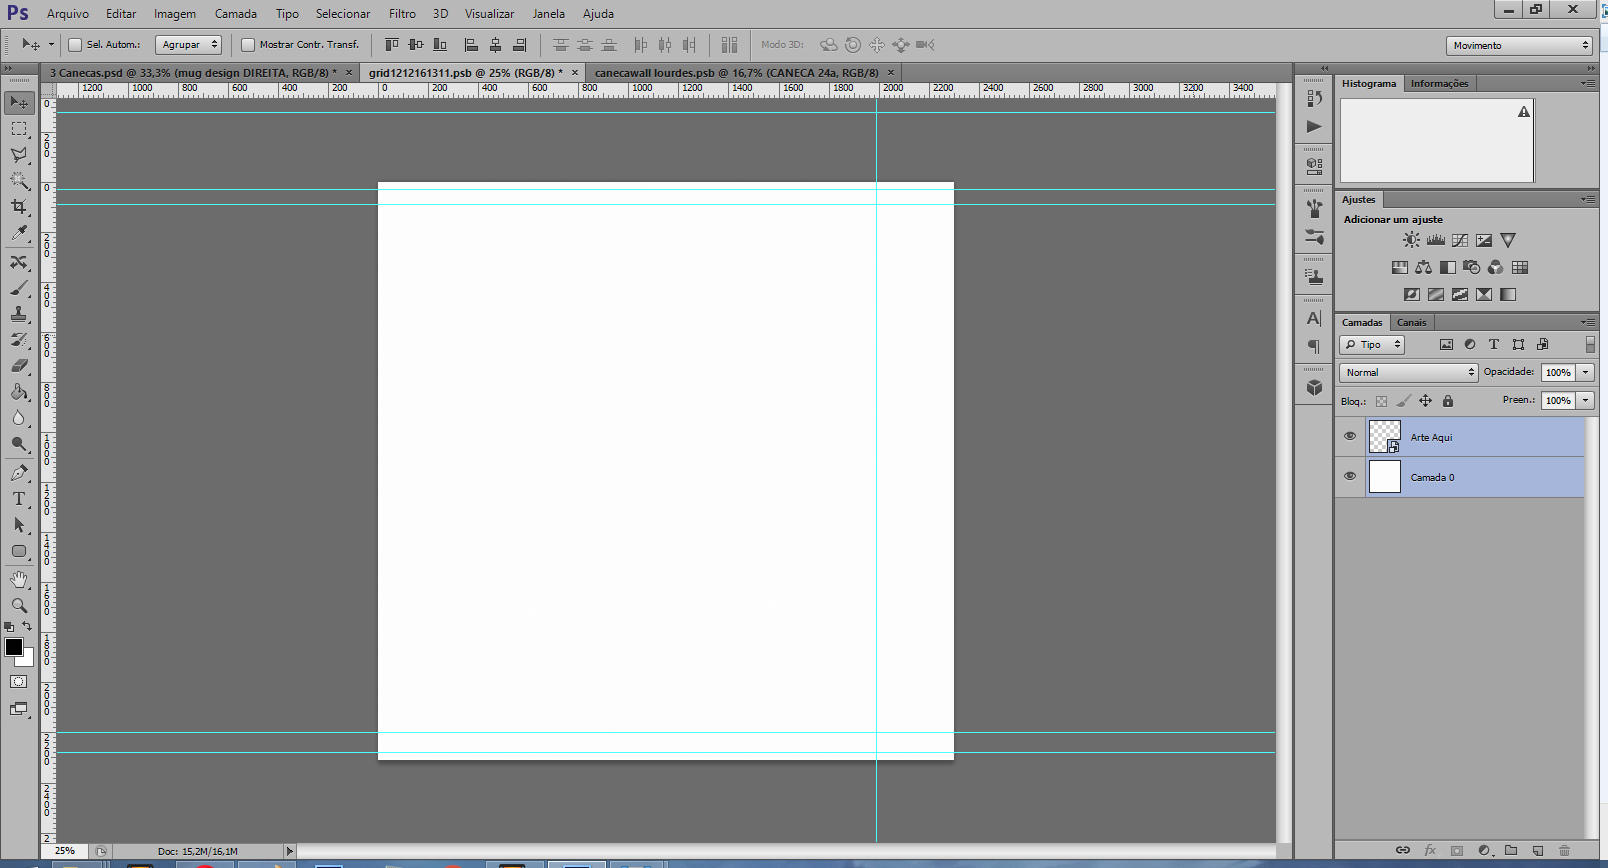Screen dimensions: 1608x868
Task: Open the Camada menu
Action: tap(236, 14)
